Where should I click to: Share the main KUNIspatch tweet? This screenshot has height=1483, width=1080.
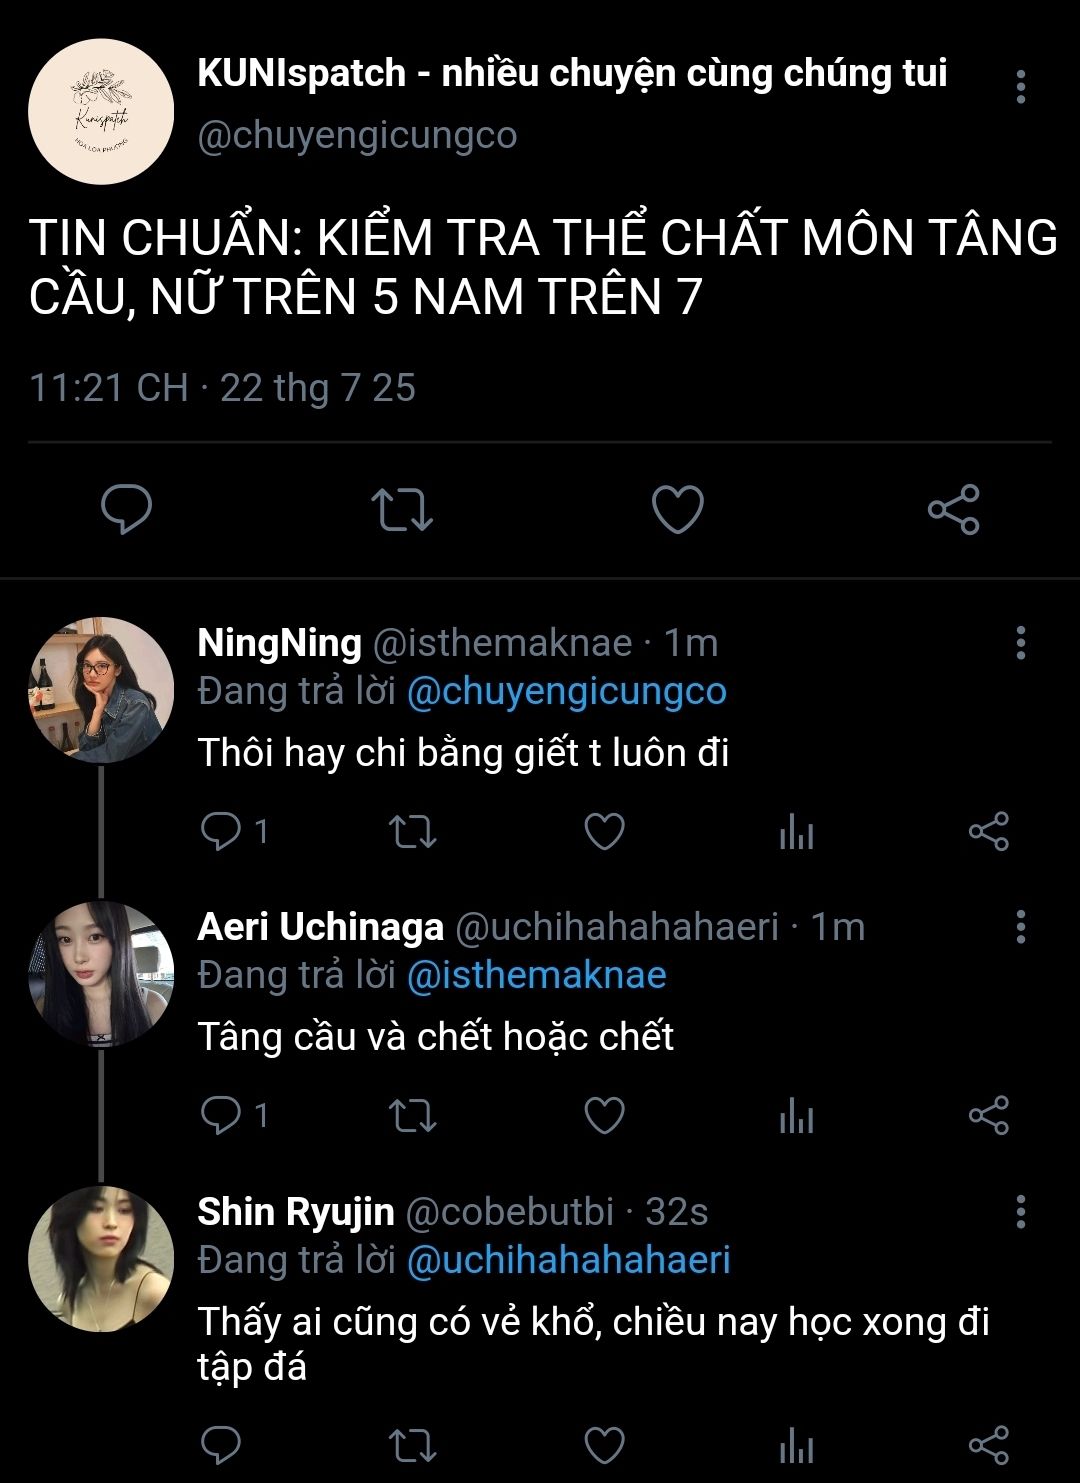tap(953, 509)
